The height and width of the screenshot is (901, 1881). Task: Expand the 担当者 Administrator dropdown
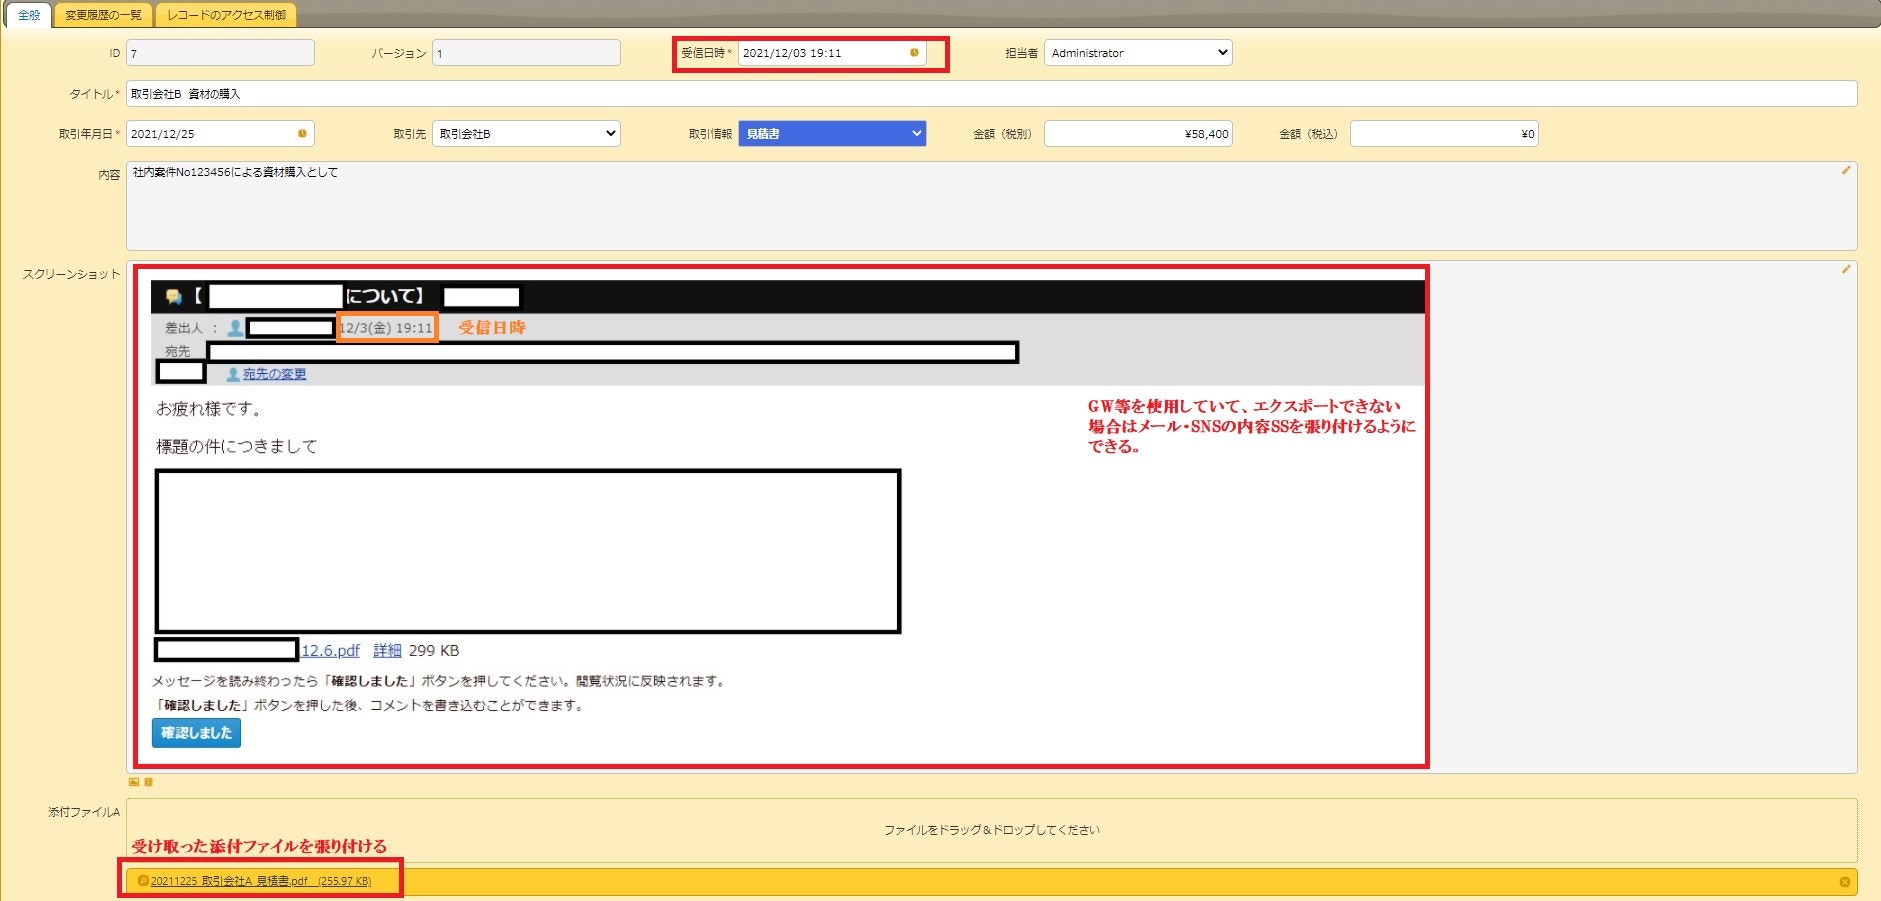tap(1138, 53)
